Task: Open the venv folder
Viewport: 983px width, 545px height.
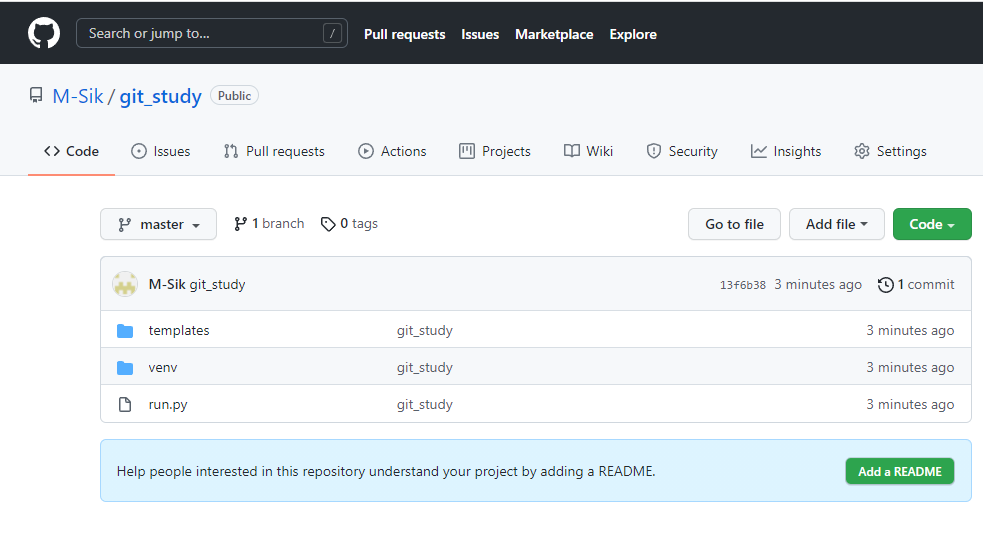Action: 163,368
